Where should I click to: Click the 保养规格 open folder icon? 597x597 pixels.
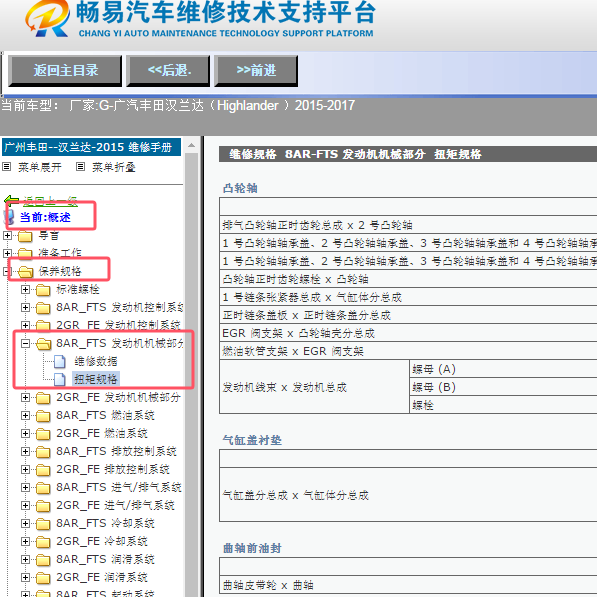coord(26,272)
